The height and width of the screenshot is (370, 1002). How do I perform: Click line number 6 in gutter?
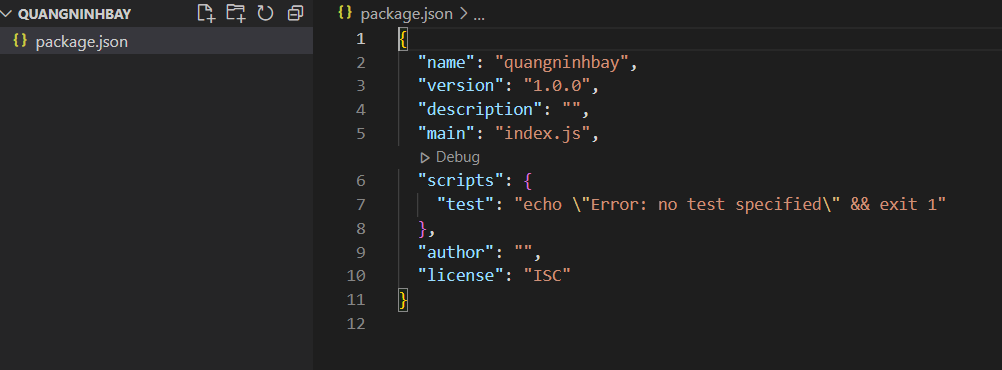361,181
